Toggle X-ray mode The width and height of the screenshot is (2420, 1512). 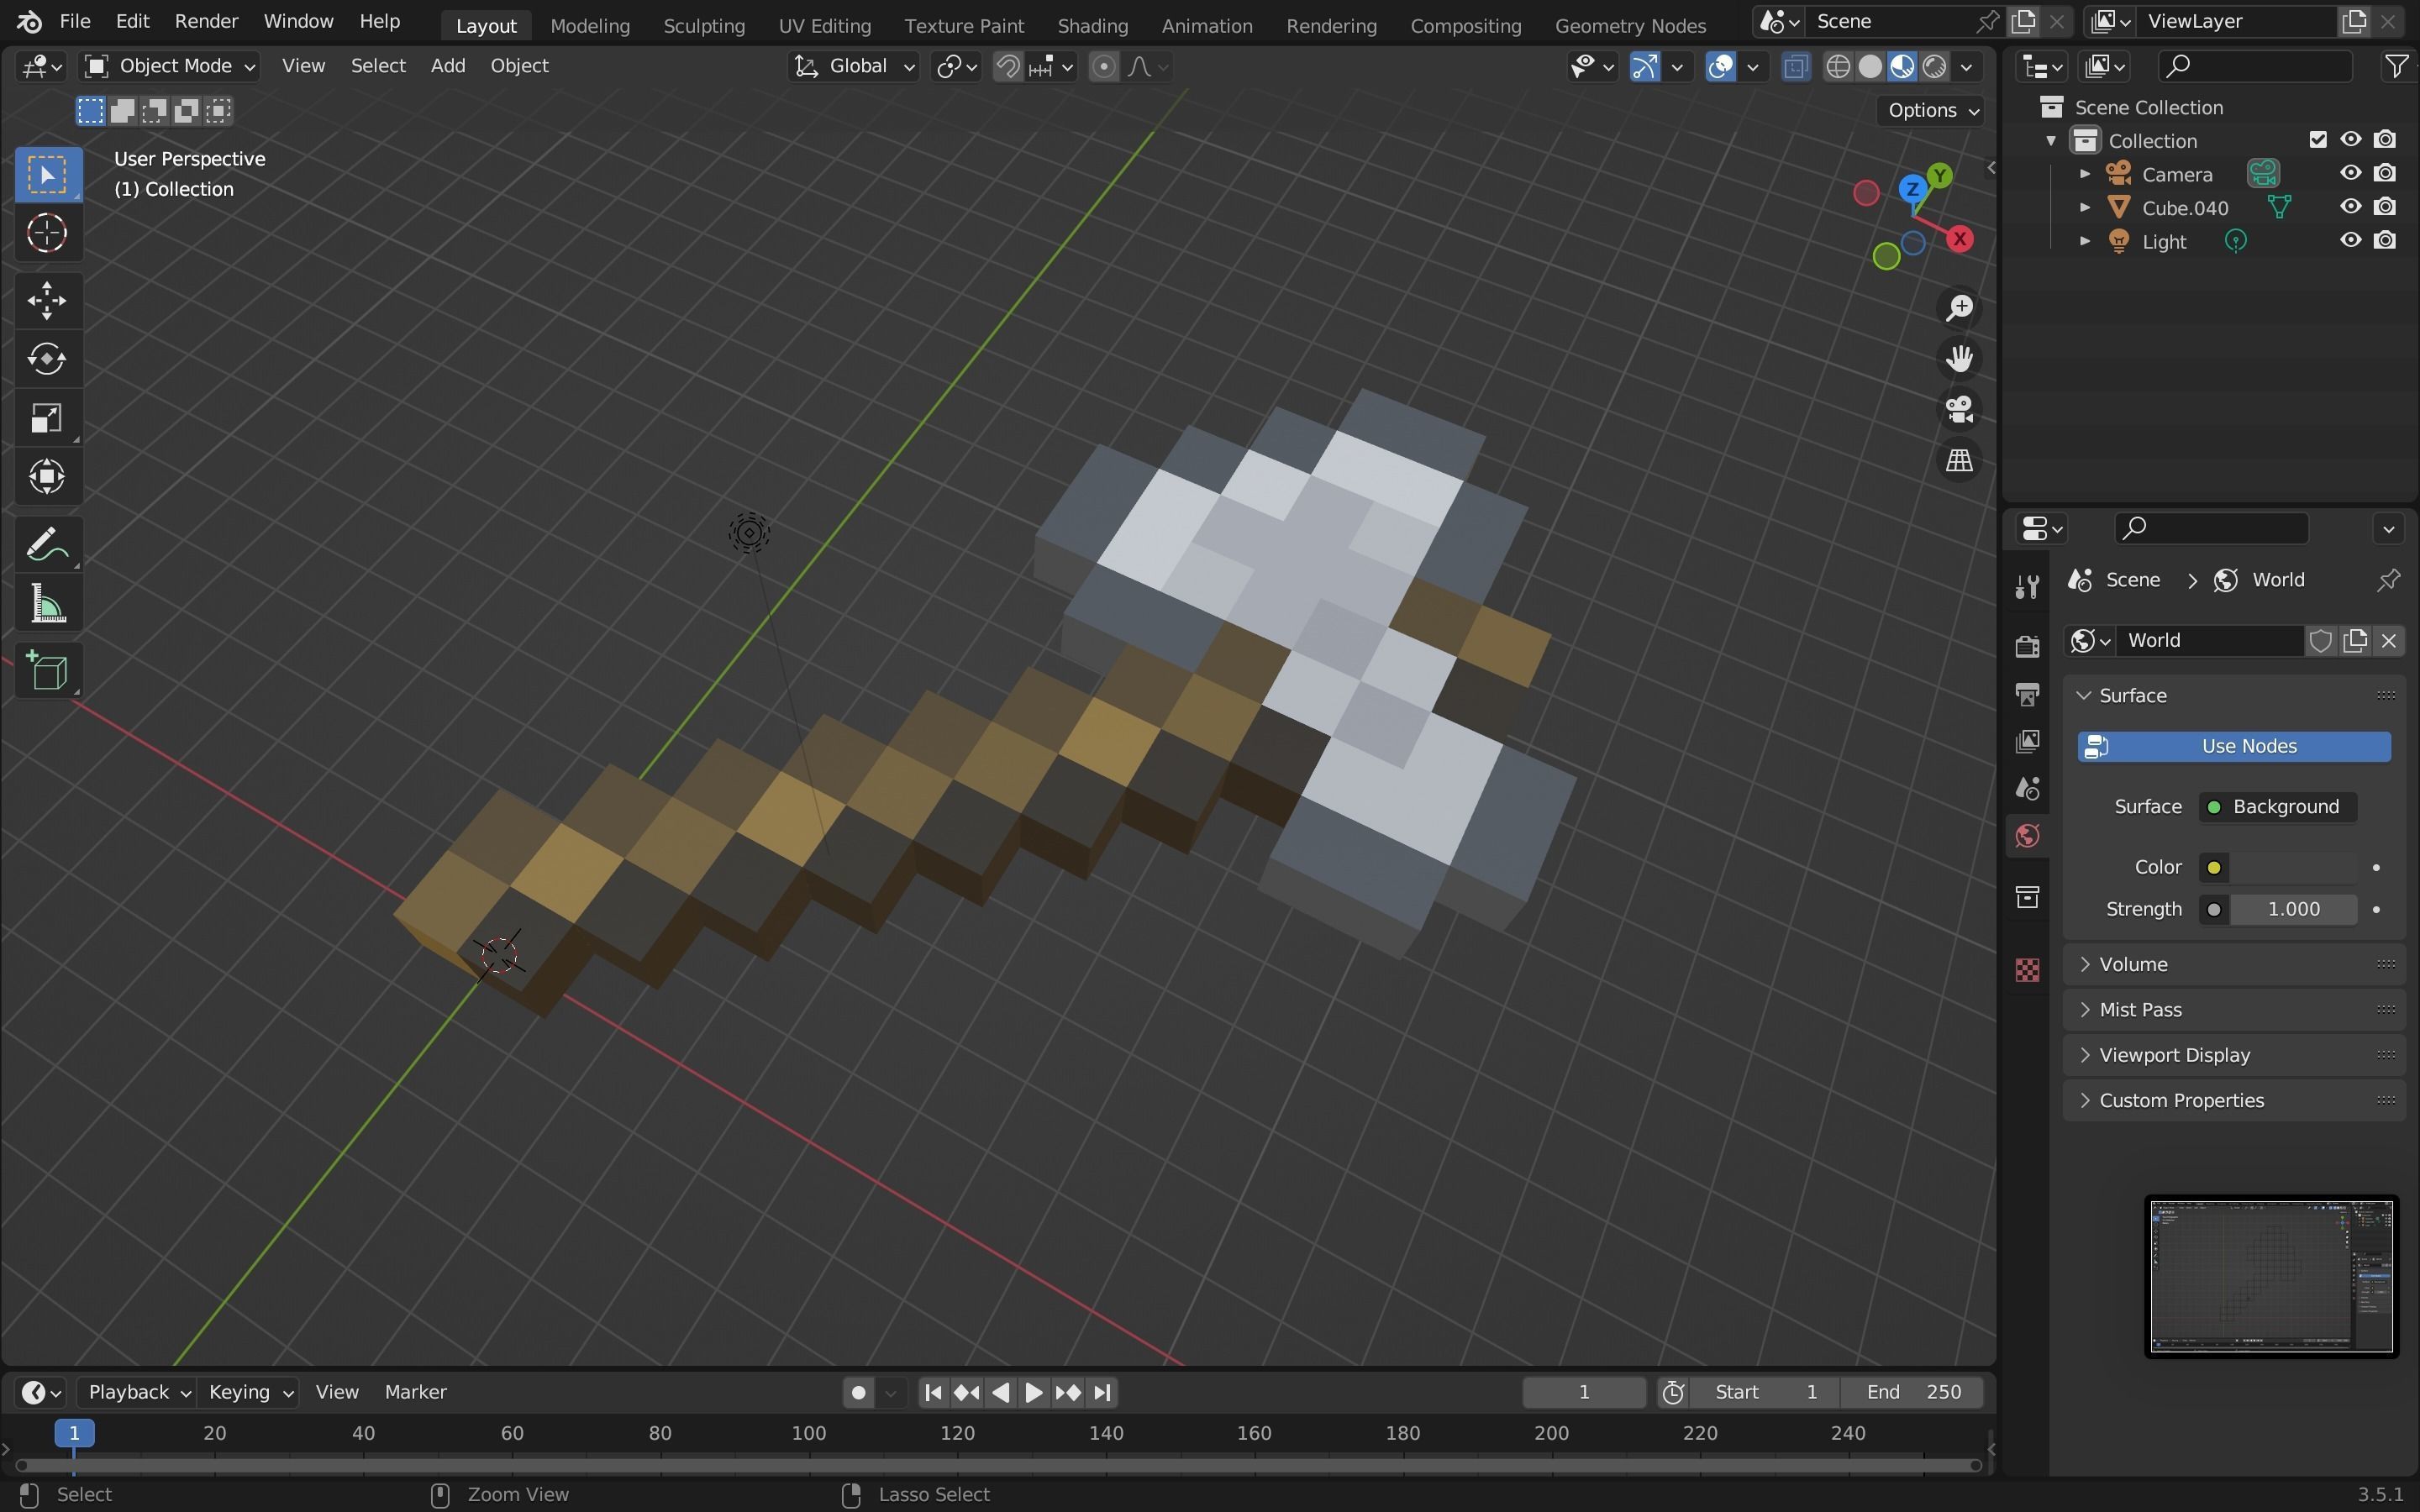(x=1795, y=67)
